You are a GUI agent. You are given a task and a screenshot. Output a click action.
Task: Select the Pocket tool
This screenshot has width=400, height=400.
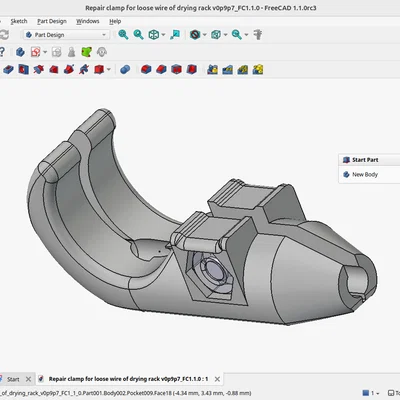click(8, 69)
